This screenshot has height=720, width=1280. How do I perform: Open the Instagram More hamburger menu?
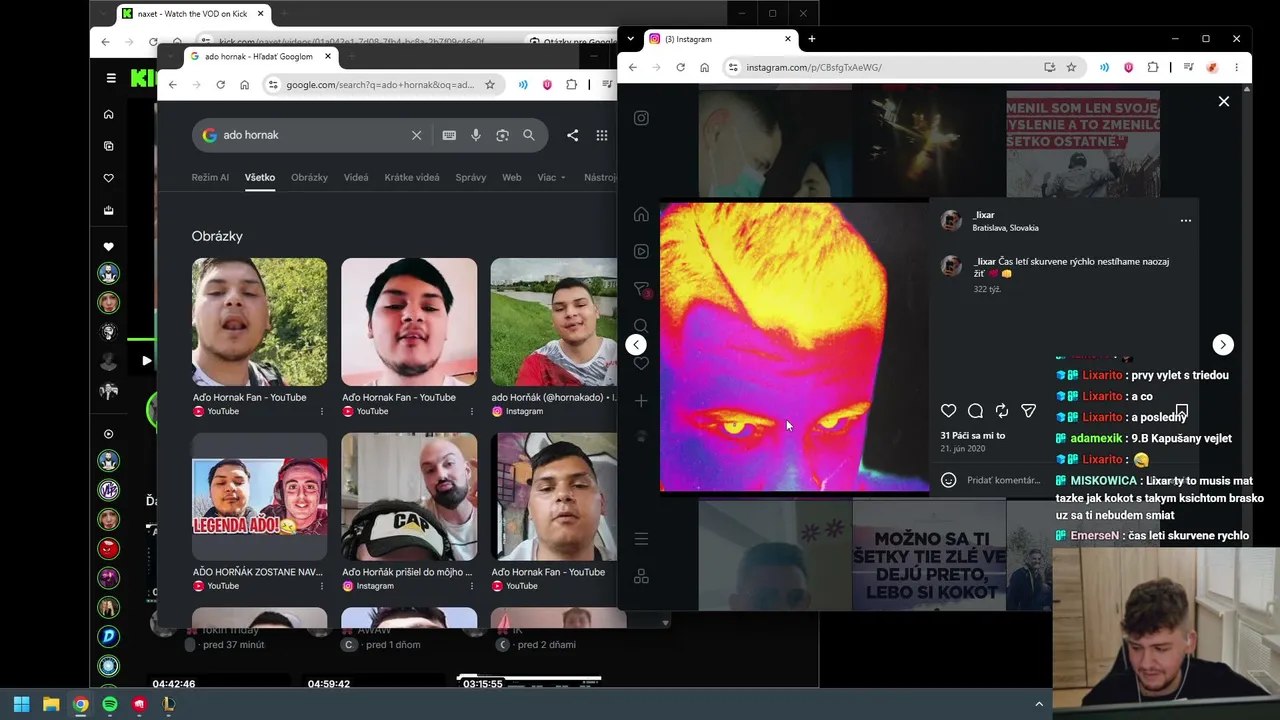point(641,539)
